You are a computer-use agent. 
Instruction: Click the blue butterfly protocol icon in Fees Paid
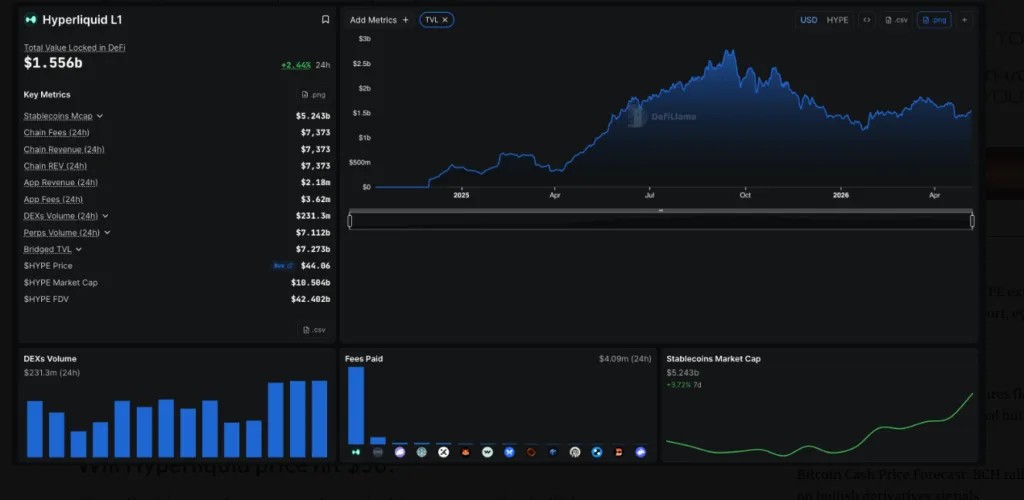[x=509, y=452]
